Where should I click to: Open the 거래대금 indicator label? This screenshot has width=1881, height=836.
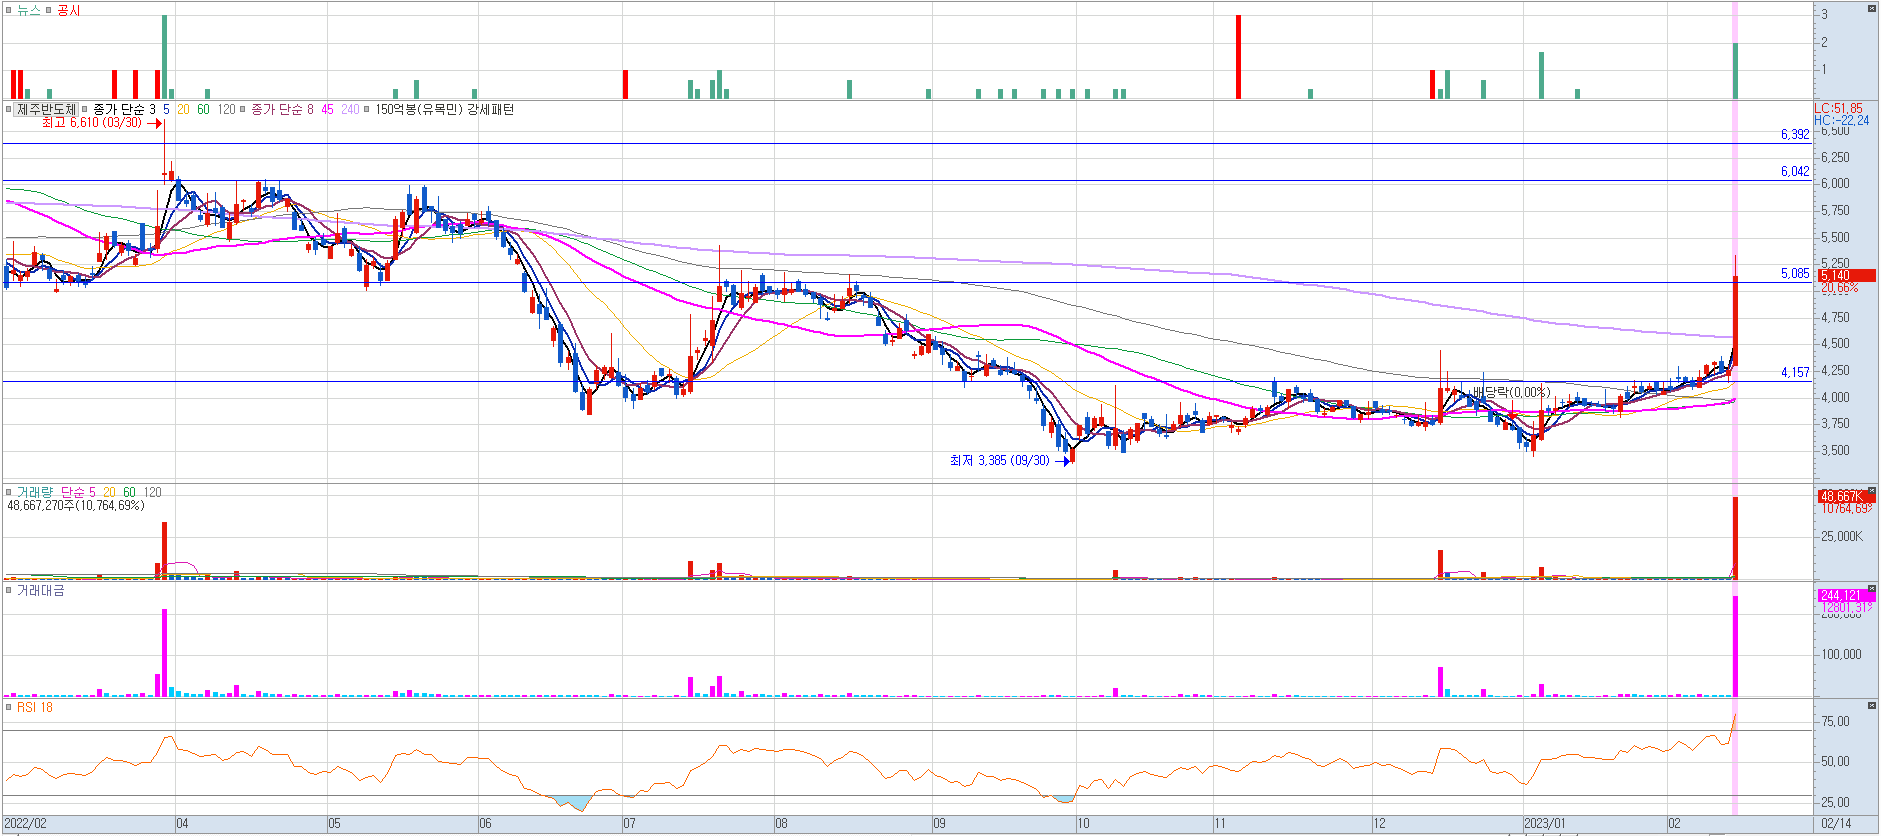pos(41,591)
